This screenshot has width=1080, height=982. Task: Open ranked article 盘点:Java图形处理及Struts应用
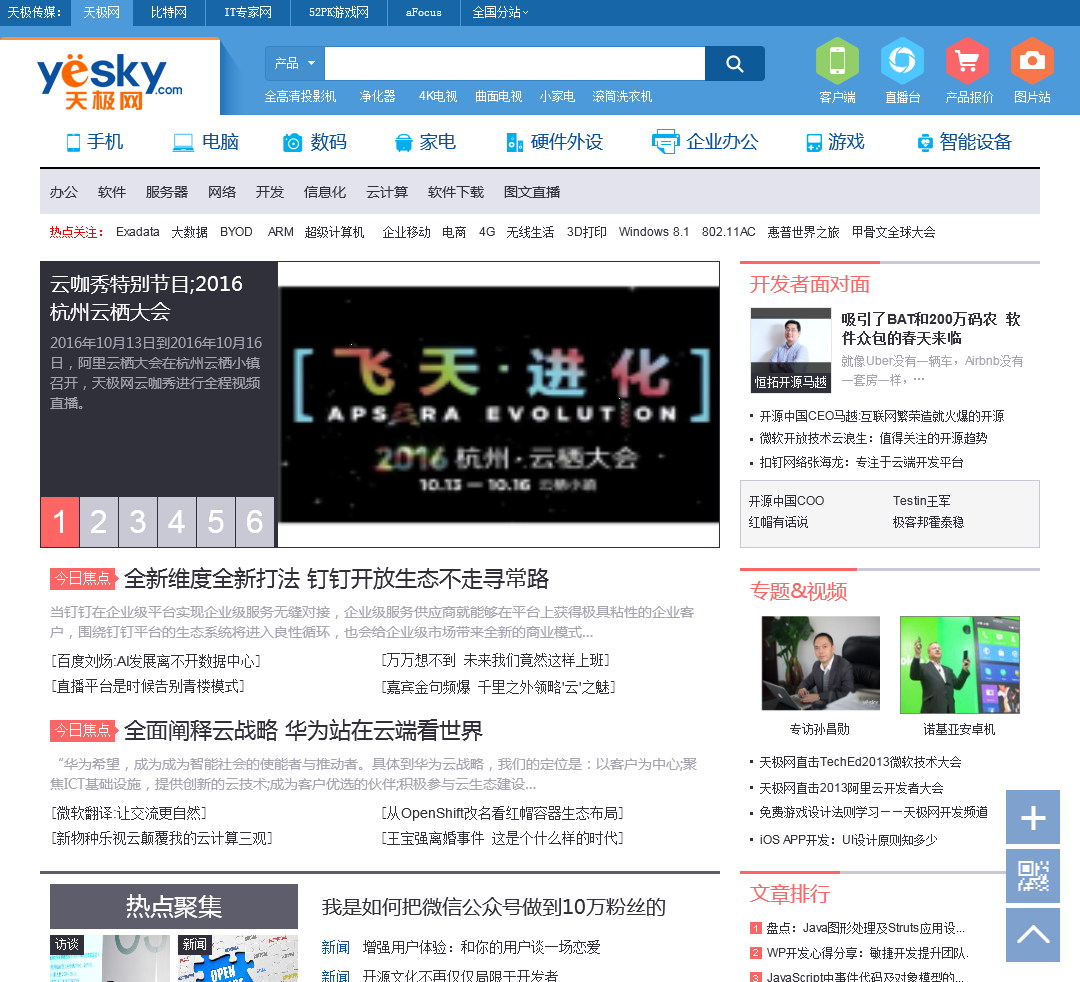tap(865, 928)
